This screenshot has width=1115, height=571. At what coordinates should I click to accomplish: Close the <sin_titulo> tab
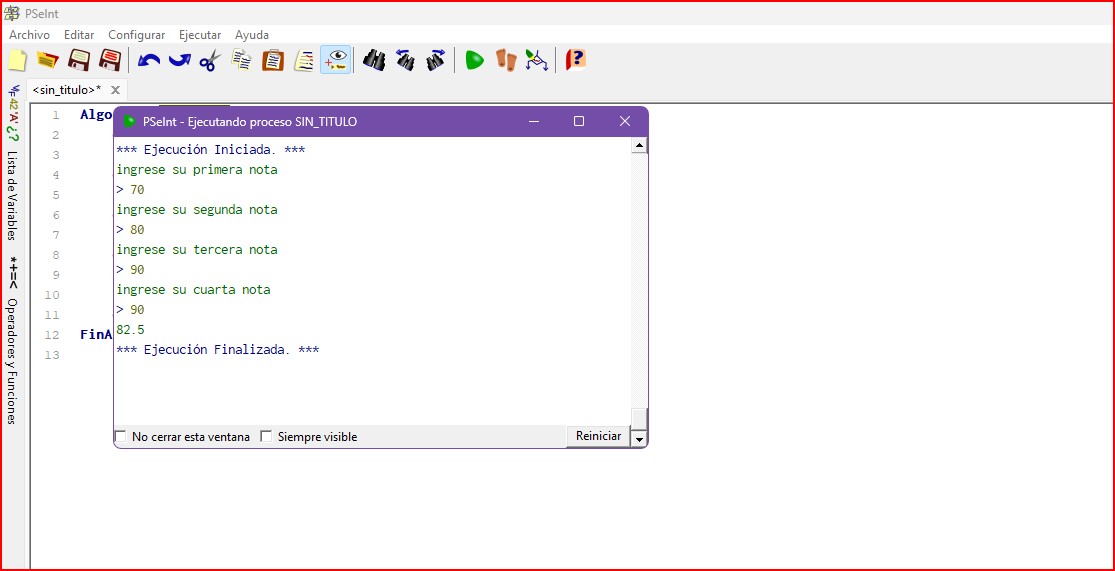[115, 90]
